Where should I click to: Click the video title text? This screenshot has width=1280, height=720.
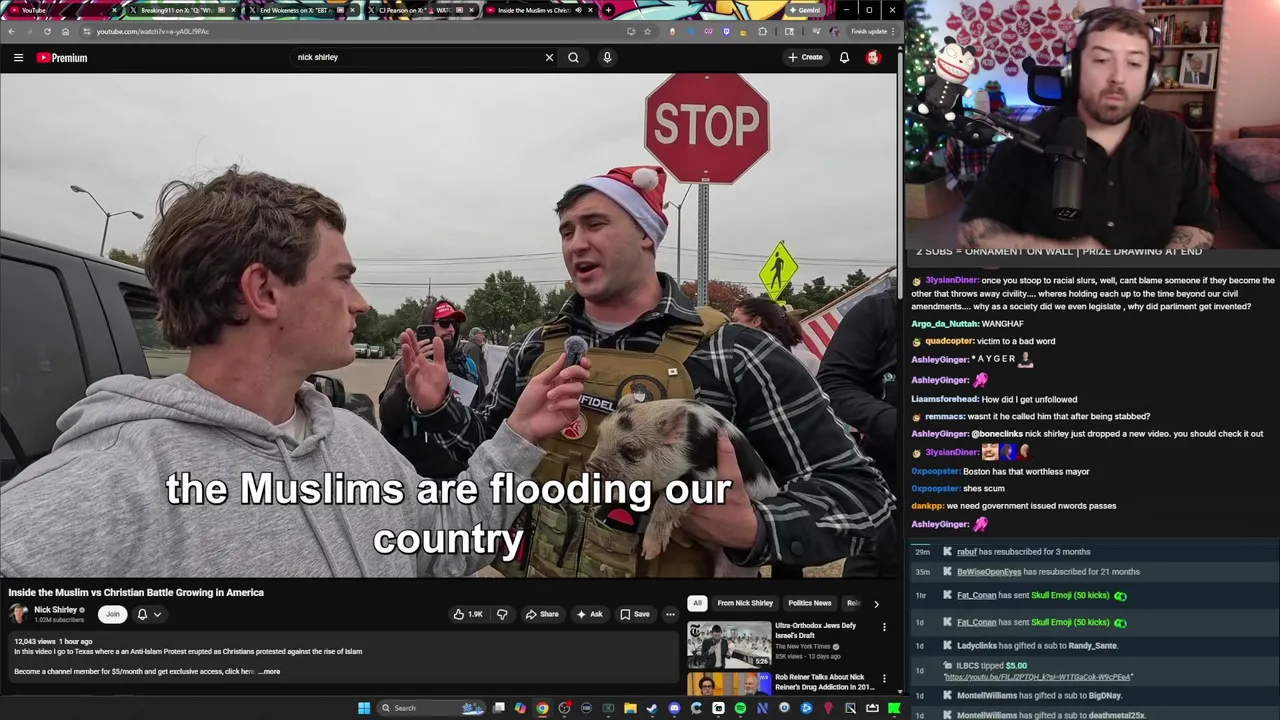coord(136,592)
